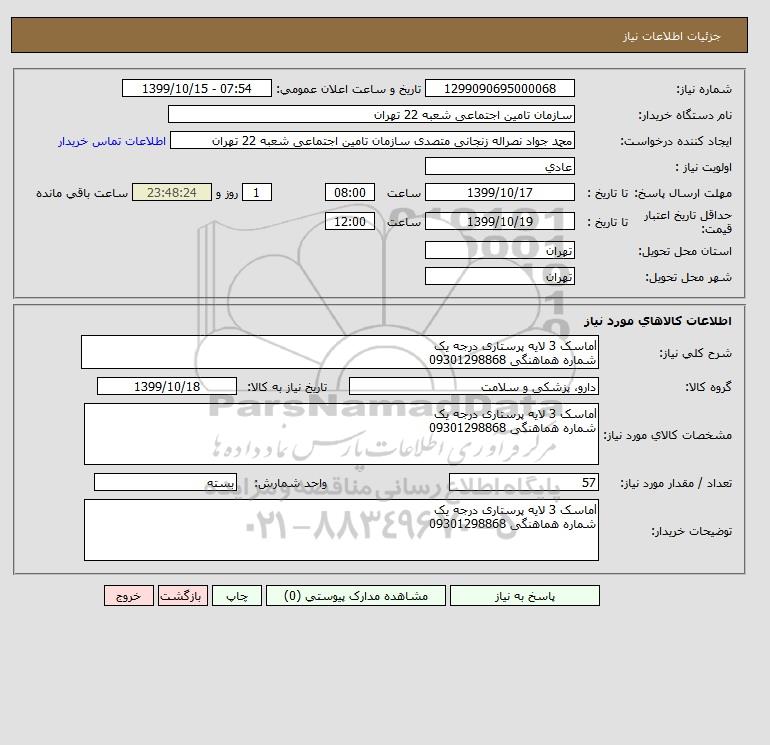Click the اطلاعات کالاهای مورد نیاز section heading
This screenshot has height=745, width=770.
(658, 321)
